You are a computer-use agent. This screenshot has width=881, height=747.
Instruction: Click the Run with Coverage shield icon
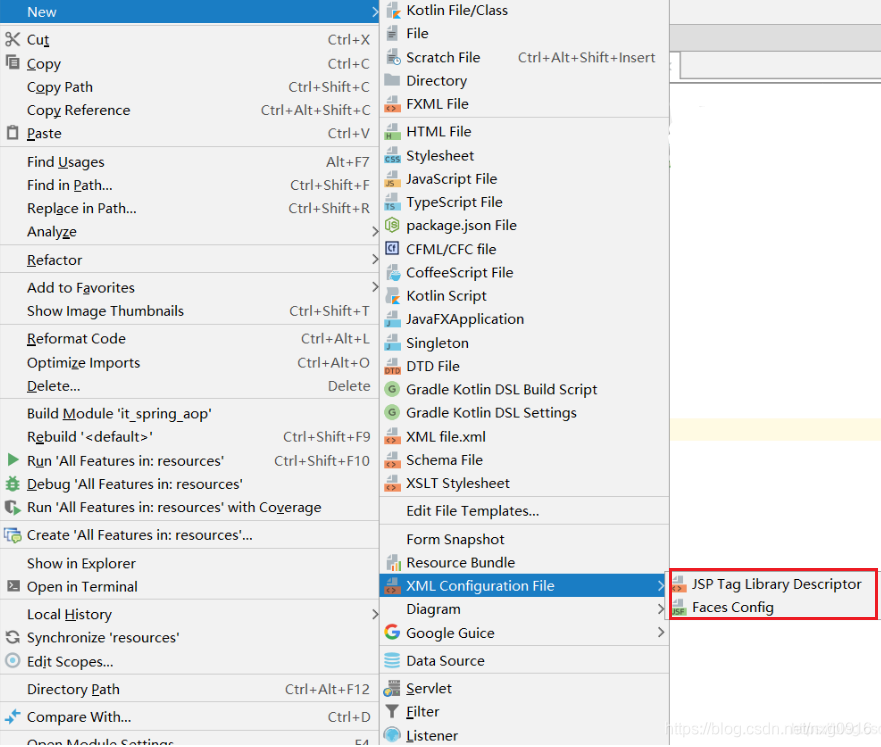(x=12, y=507)
